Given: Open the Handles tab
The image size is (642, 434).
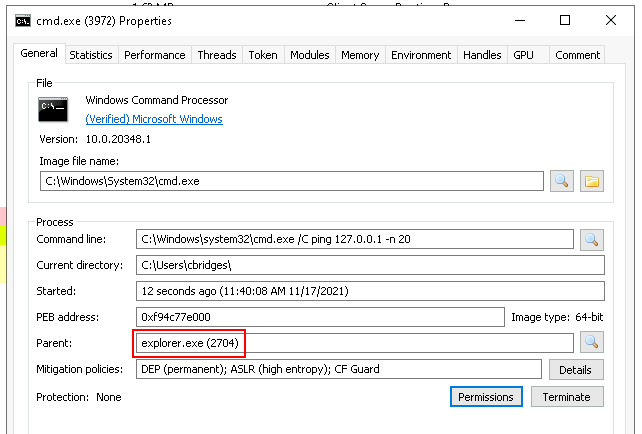Looking at the screenshot, I should pyautogui.click(x=482, y=56).
